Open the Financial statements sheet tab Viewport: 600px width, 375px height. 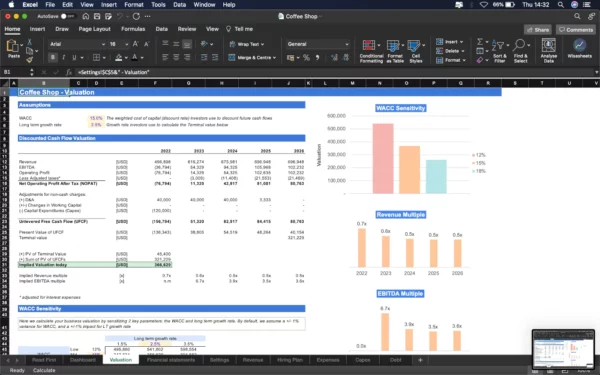point(171,360)
